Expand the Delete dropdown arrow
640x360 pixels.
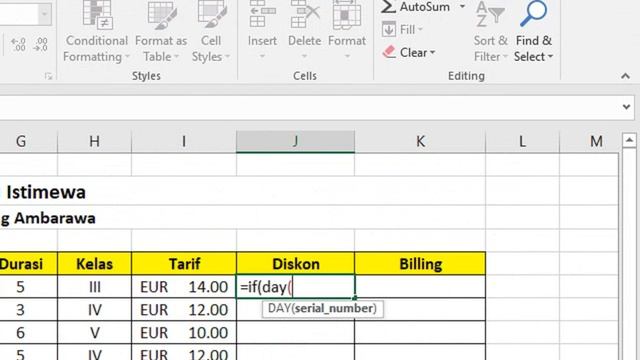coord(304,56)
